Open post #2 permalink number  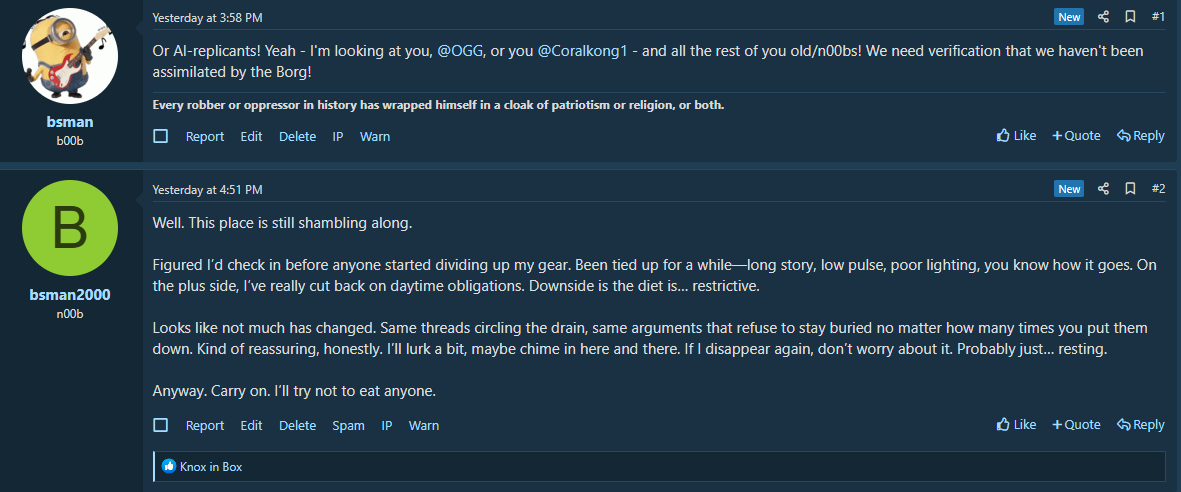pyautogui.click(x=1158, y=188)
